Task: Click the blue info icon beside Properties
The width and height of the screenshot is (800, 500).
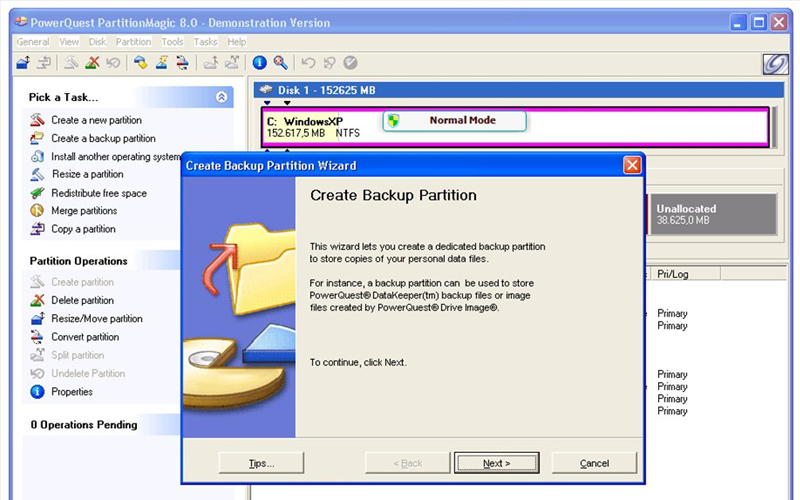Action: point(37,392)
